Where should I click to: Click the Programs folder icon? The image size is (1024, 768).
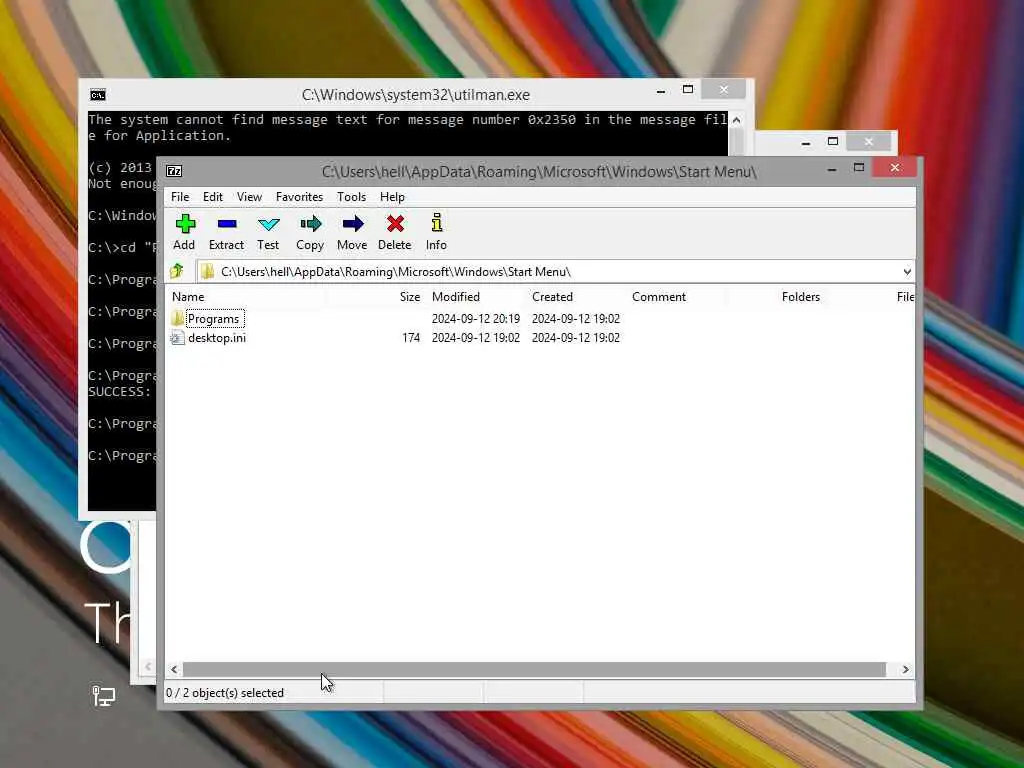(x=177, y=319)
